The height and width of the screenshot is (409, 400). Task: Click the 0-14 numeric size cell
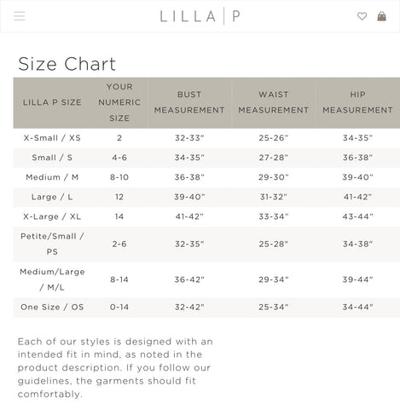(x=119, y=307)
